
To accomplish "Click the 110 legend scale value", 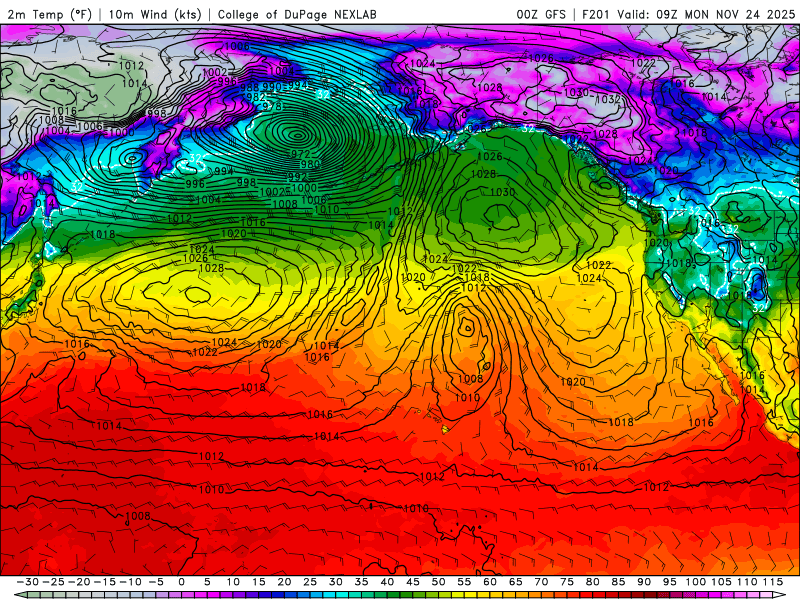I will coord(747,582).
